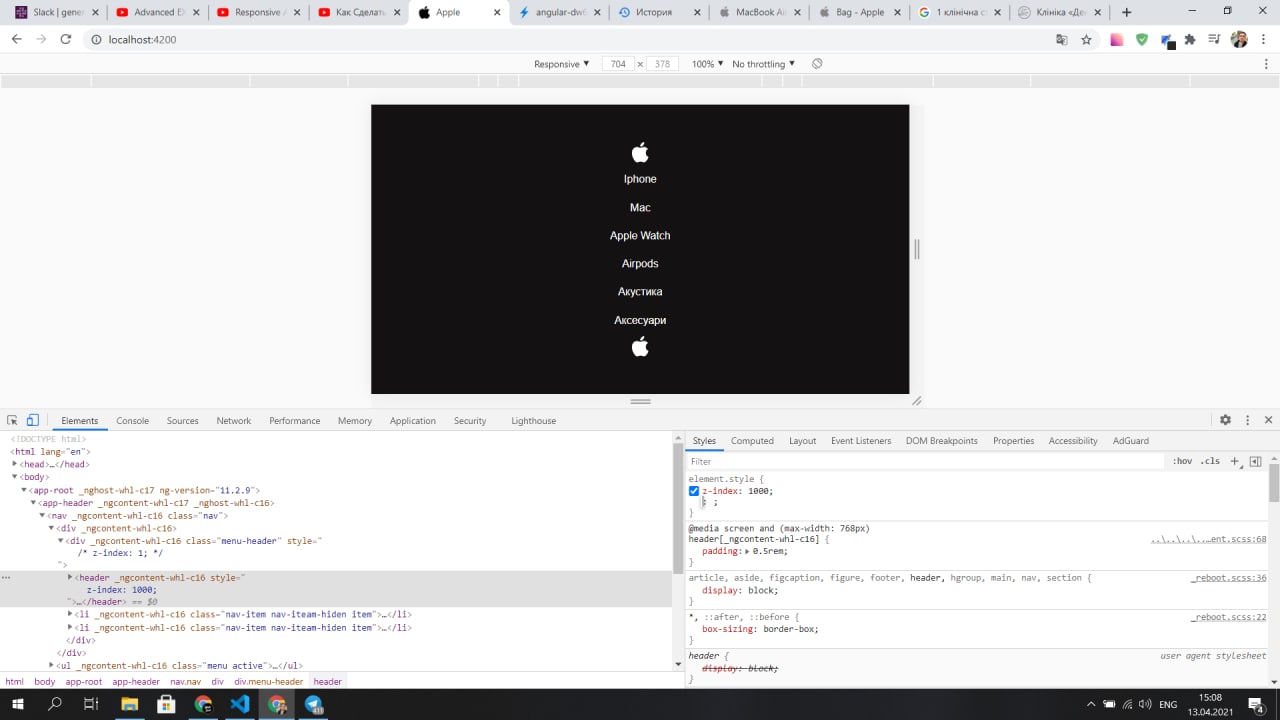1280x720 pixels.
Task: Toggle computed styles sidebar icon
Action: 1255,461
